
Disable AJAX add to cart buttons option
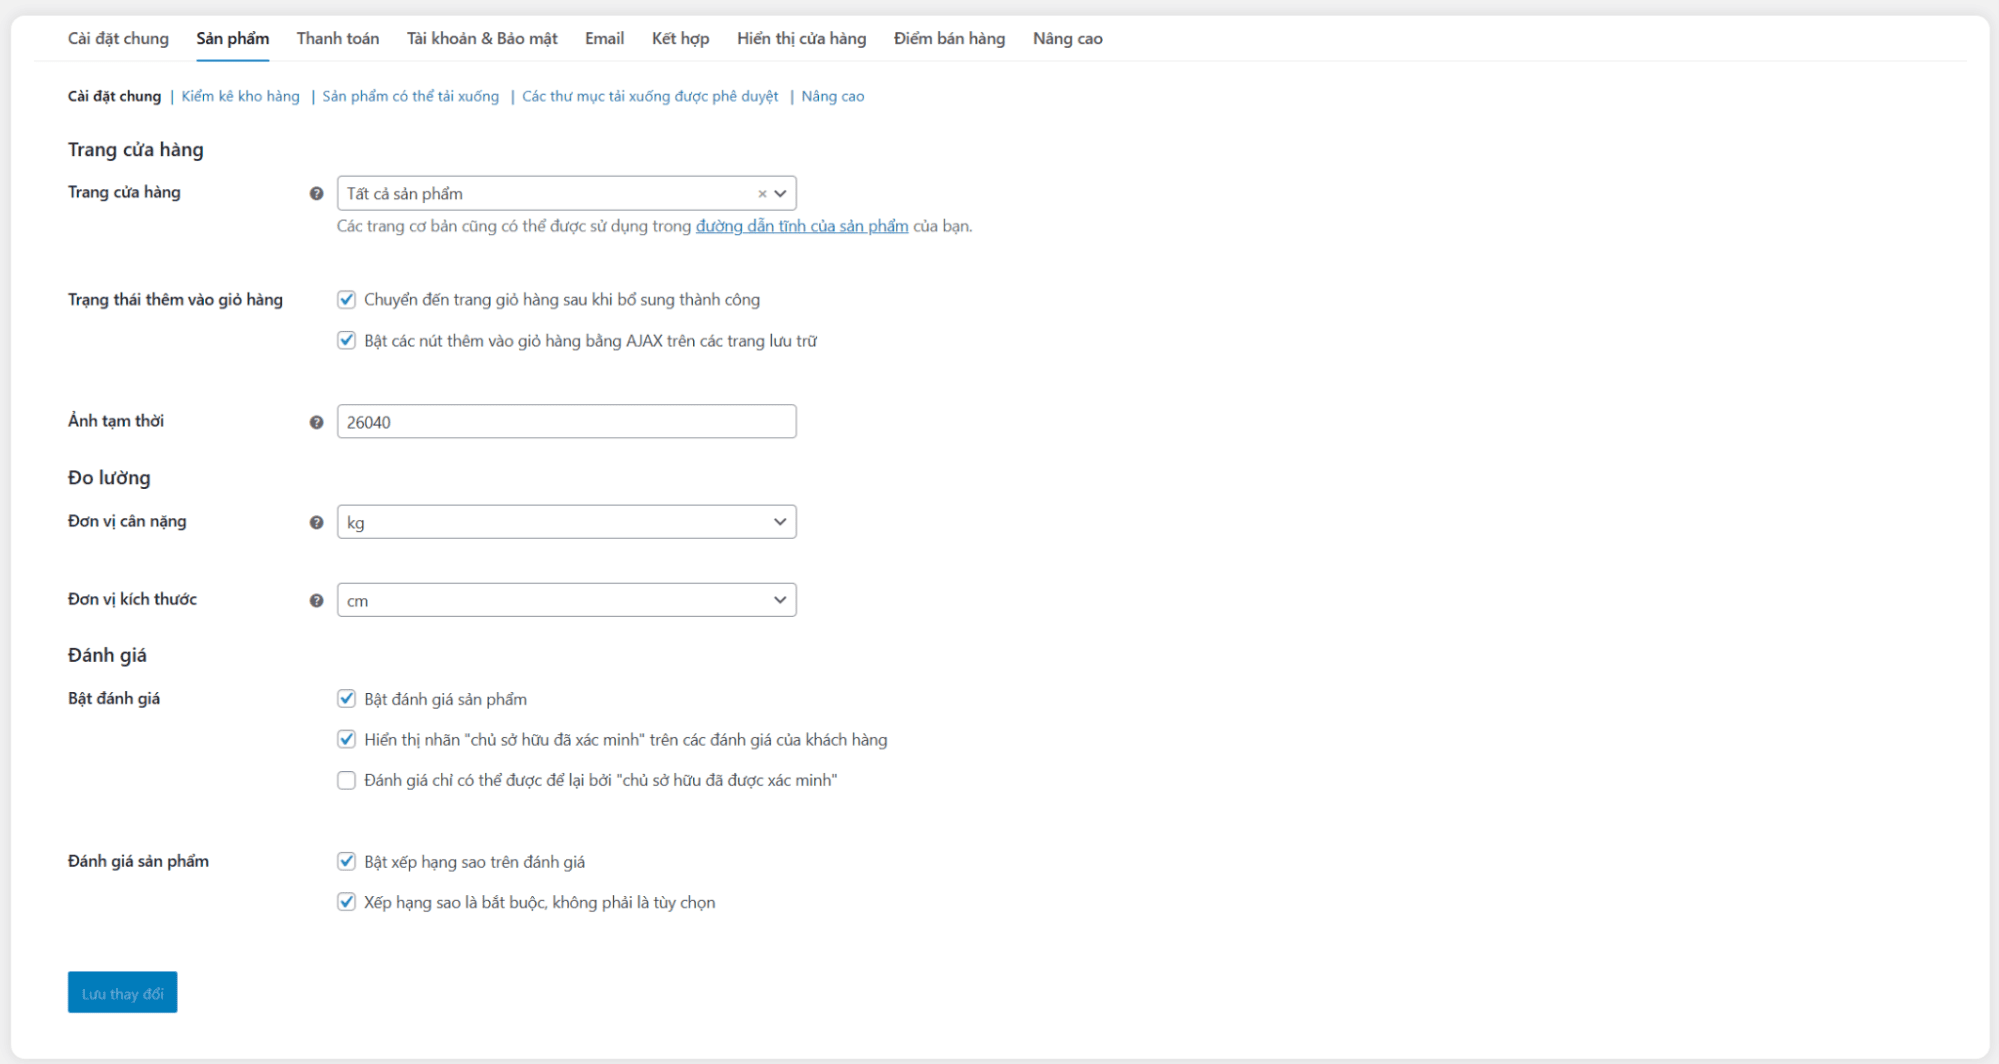[x=346, y=340]
